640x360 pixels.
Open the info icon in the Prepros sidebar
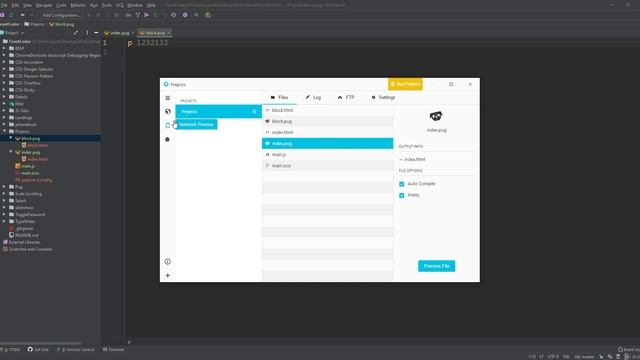167,262
